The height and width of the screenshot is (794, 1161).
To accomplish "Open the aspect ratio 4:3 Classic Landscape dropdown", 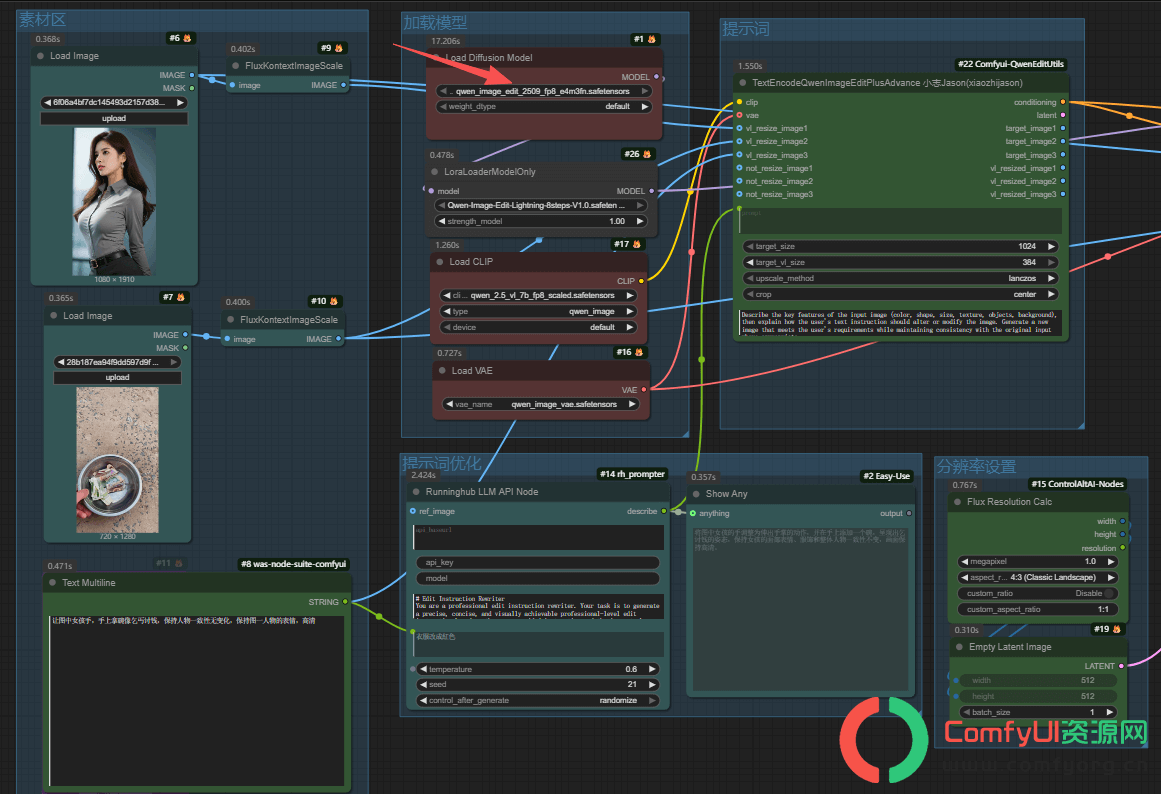I will 1037,578.
